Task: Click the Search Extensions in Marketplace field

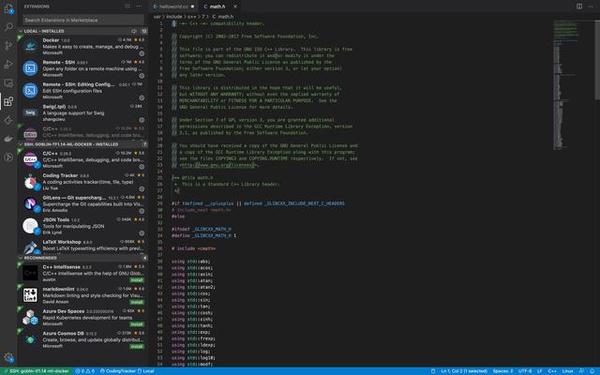Action: [83, 20]
